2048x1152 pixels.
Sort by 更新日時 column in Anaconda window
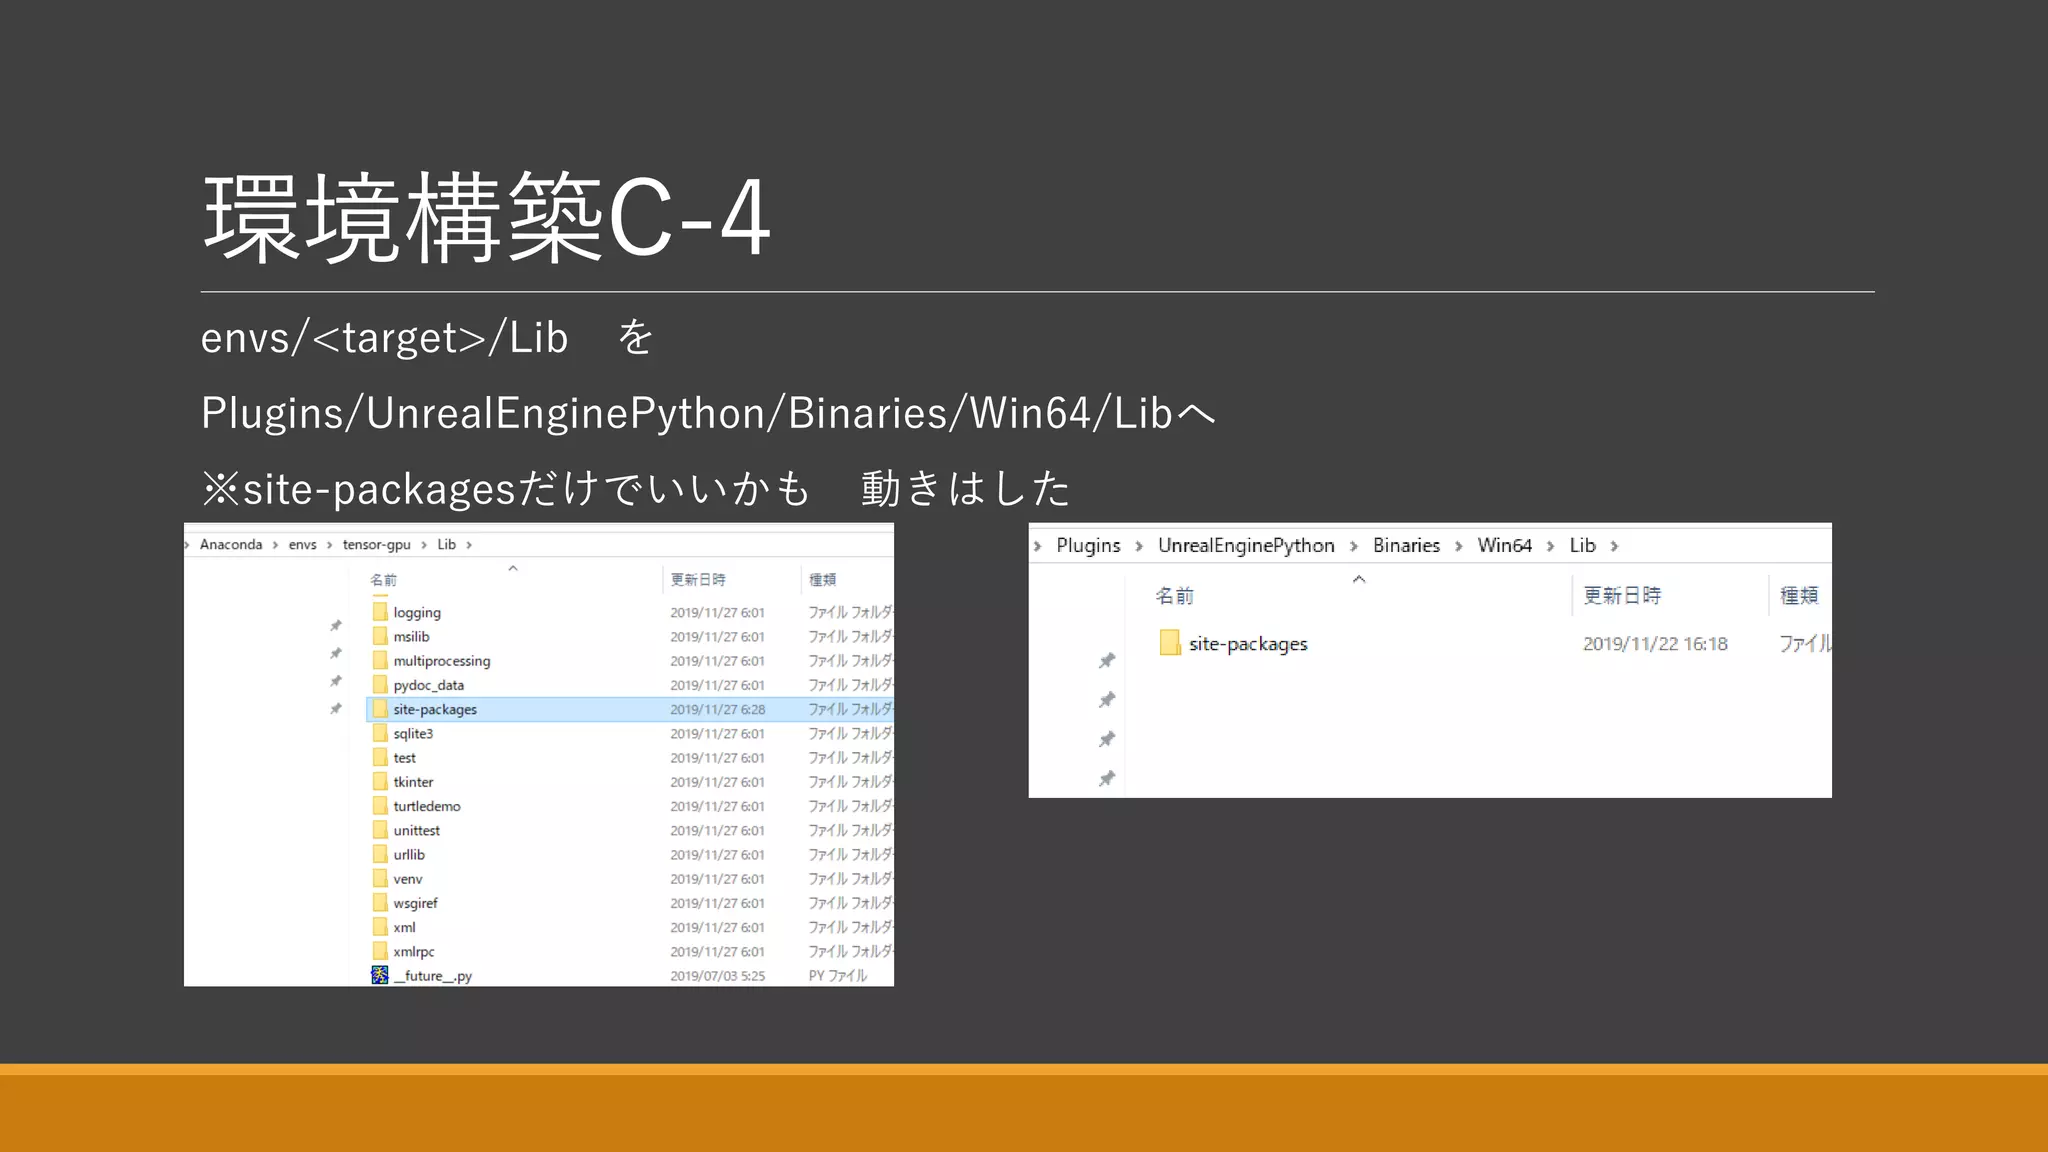pos(698,580)
